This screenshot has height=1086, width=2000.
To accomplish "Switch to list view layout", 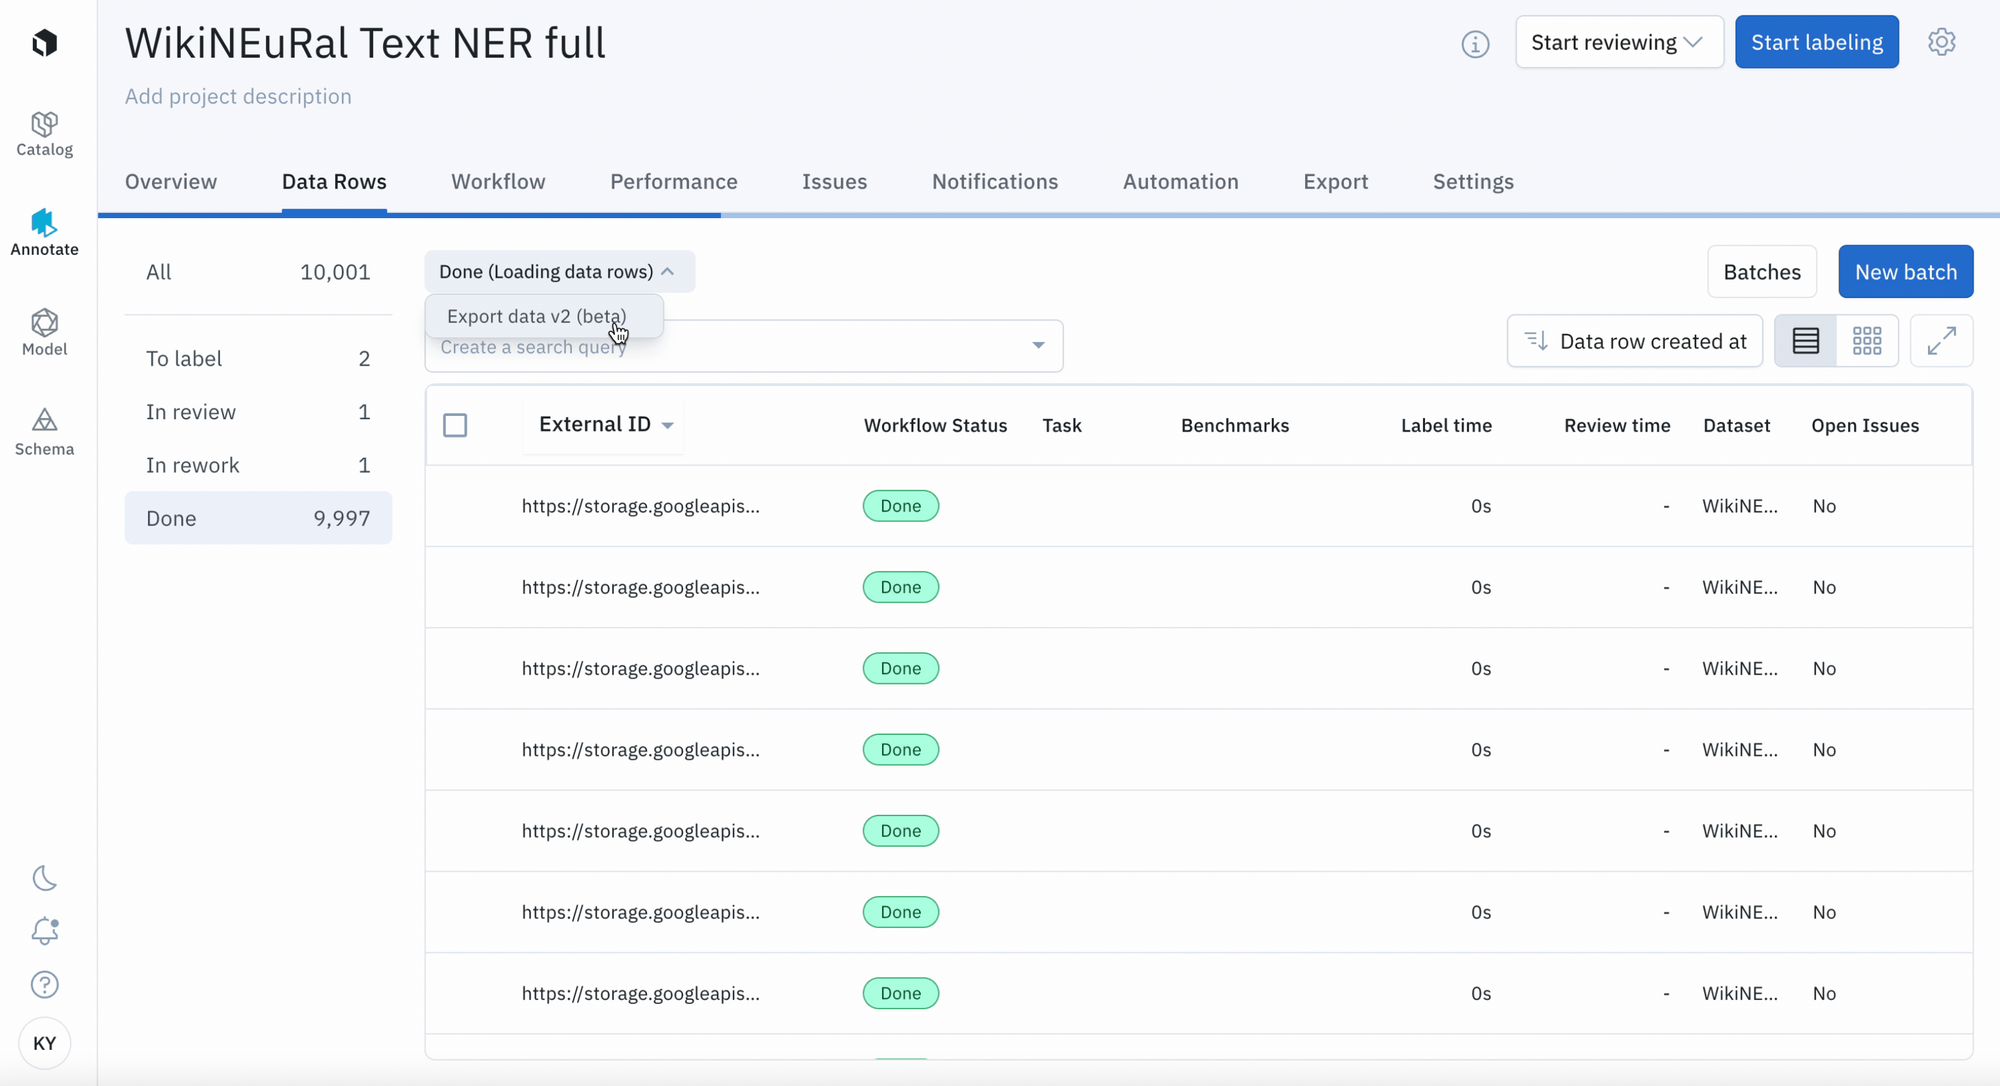I will point(1805,341).
